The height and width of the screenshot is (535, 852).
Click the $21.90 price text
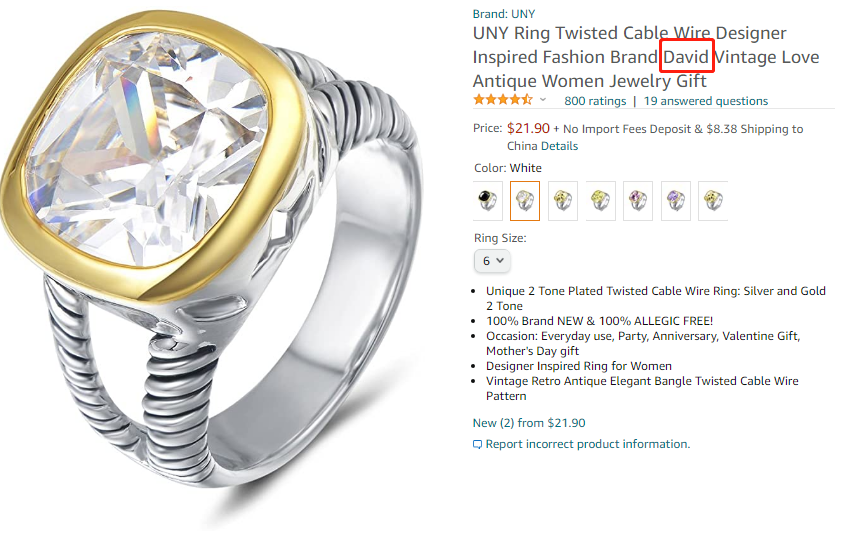click(528, 128)
